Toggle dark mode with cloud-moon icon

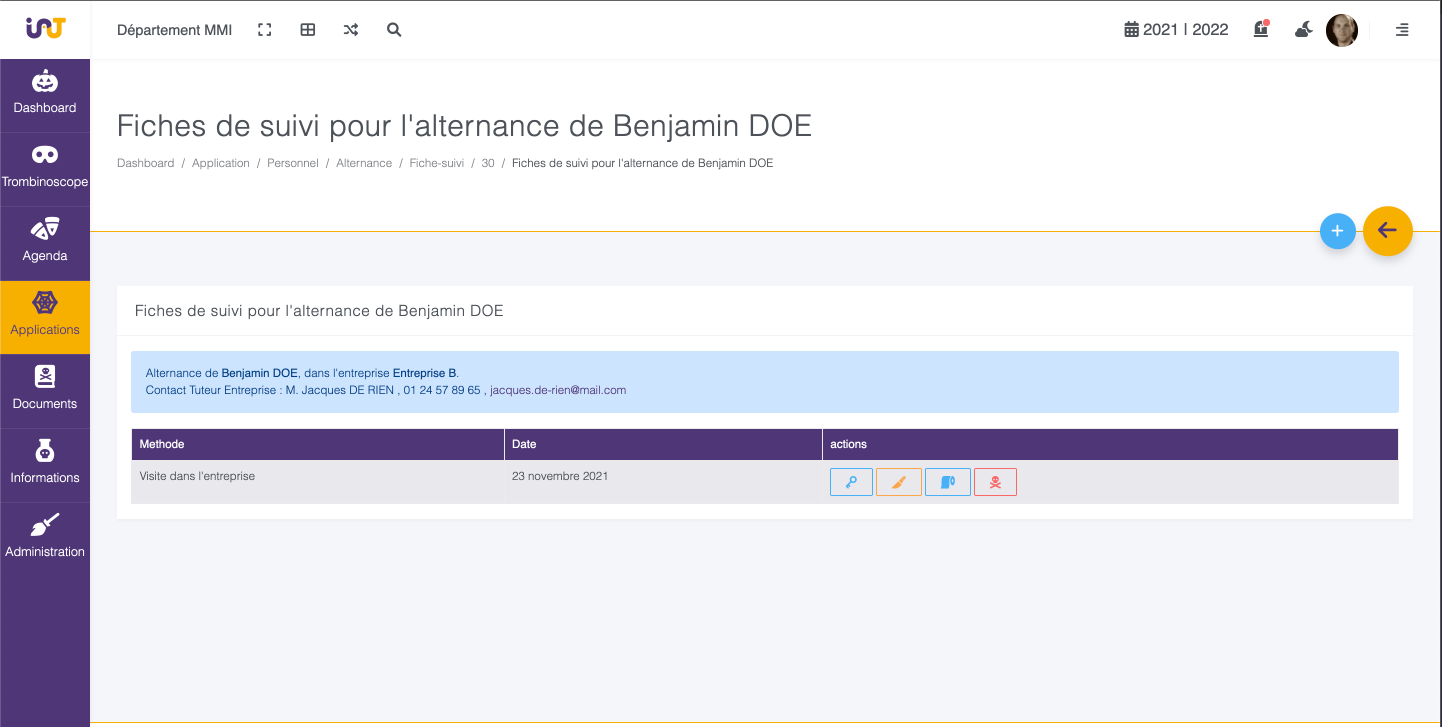click(1303, 30)
